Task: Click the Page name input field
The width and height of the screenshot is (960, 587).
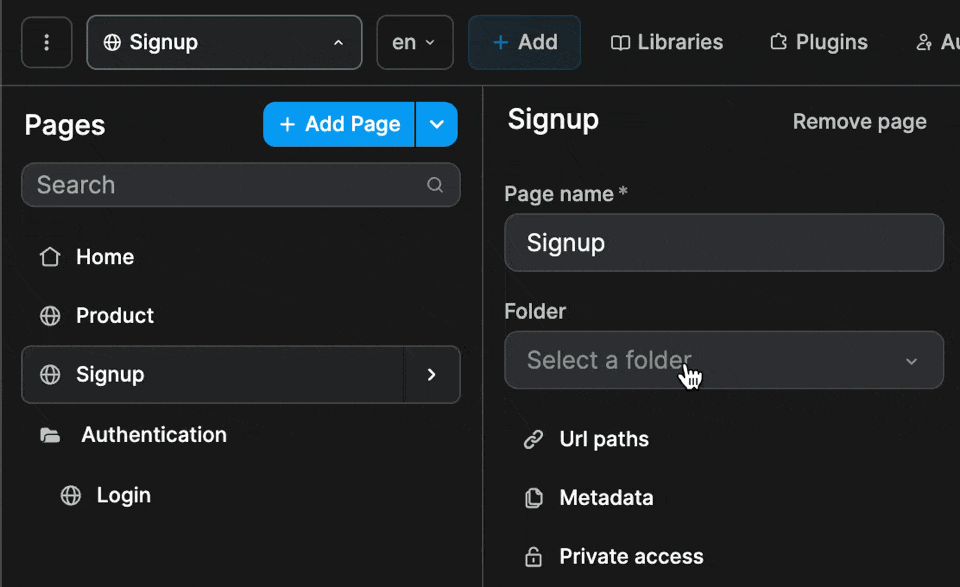Action: [724, 242]
